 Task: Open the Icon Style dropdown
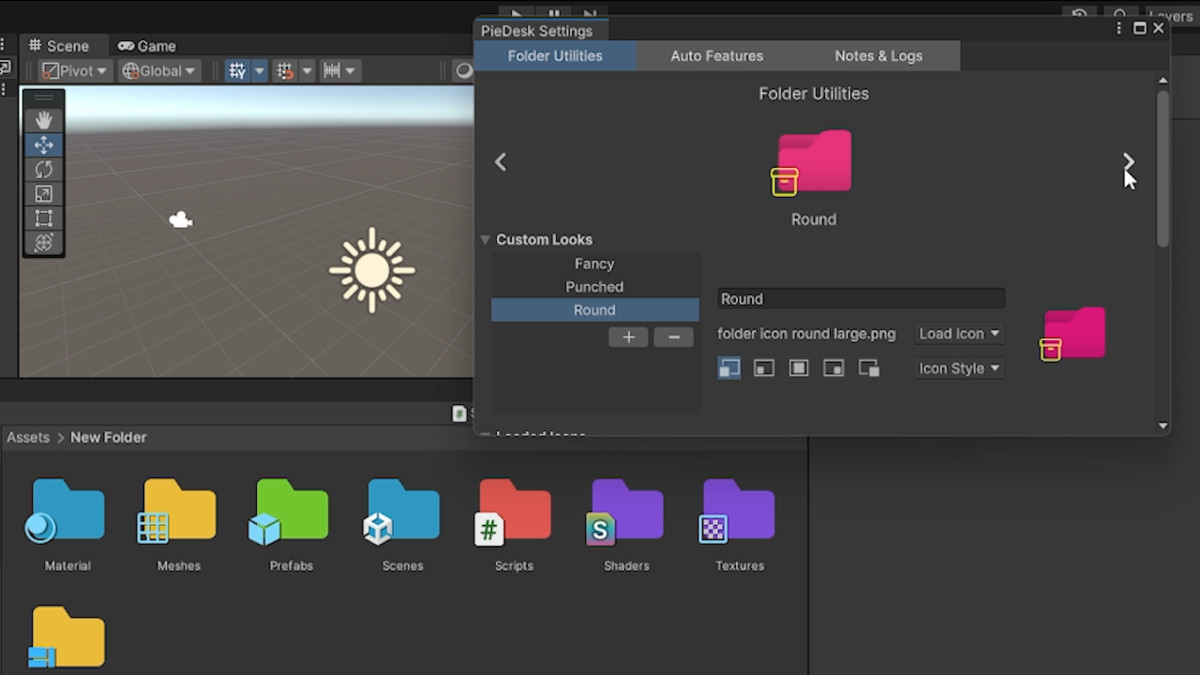(959, 368)
